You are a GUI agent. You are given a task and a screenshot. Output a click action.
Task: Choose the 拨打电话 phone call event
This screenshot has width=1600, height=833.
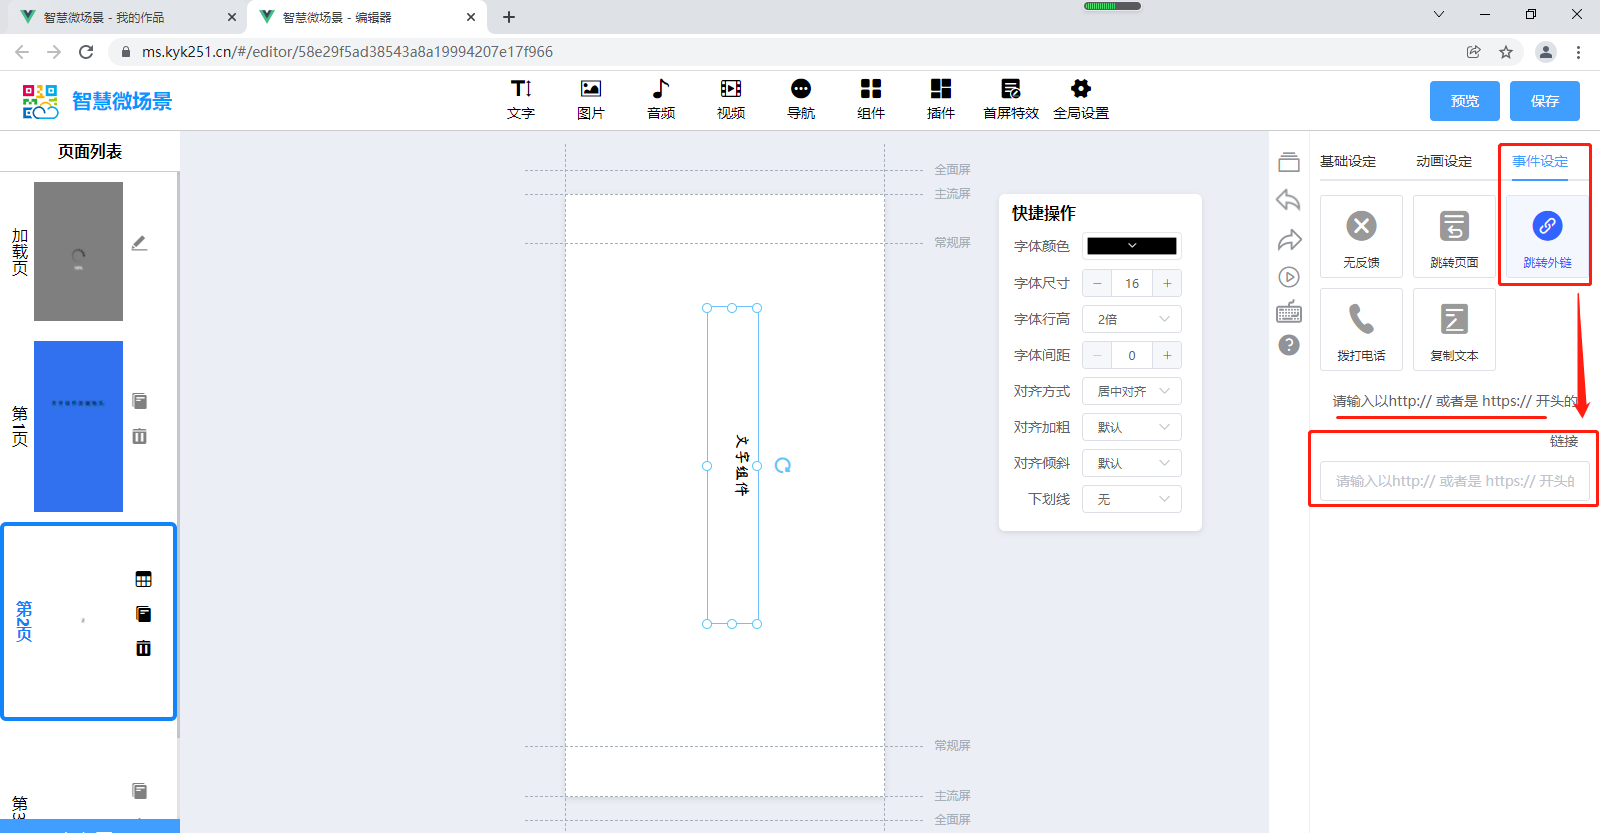tap(1361, 330)
